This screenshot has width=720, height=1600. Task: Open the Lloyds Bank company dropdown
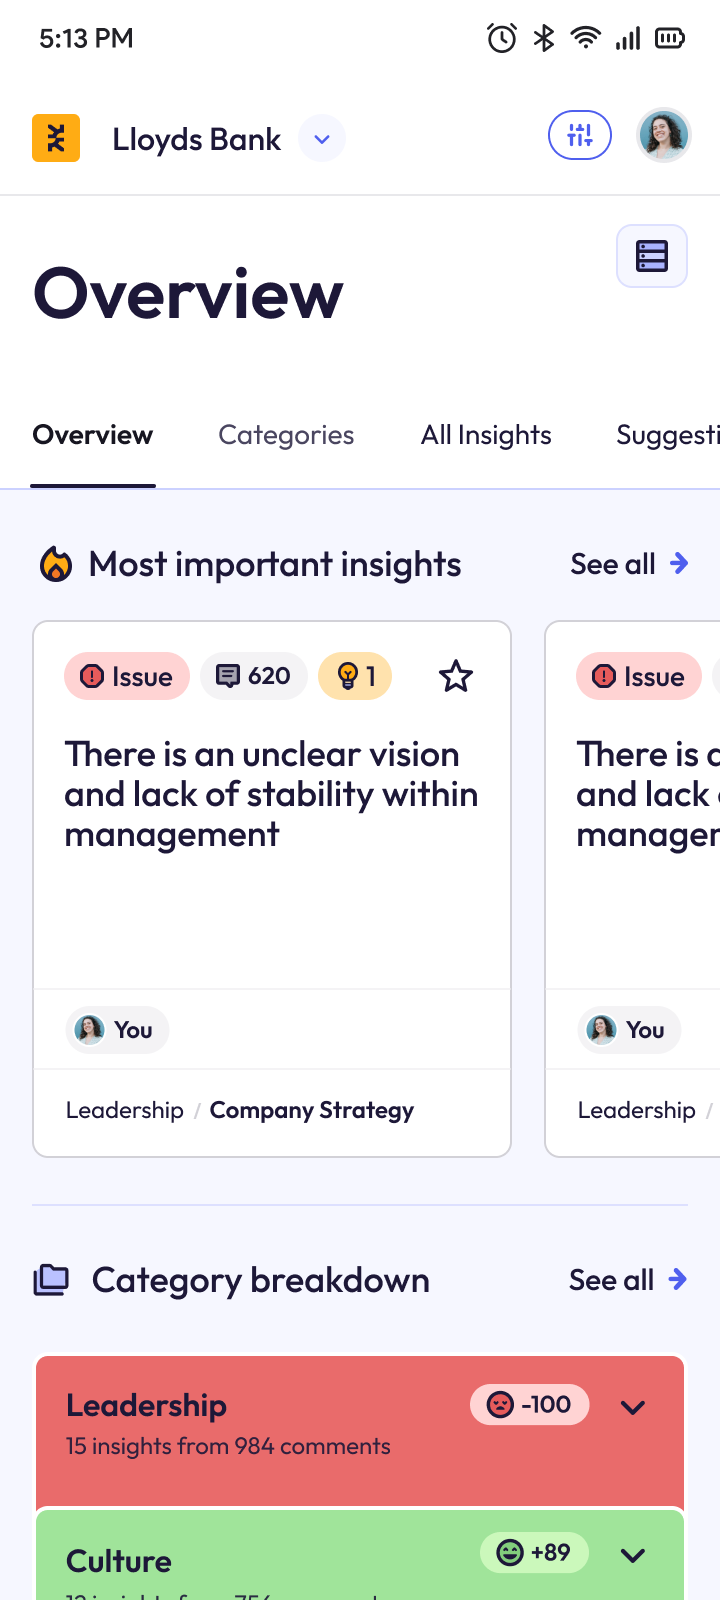pyautogui.click(x=322, y=139)
